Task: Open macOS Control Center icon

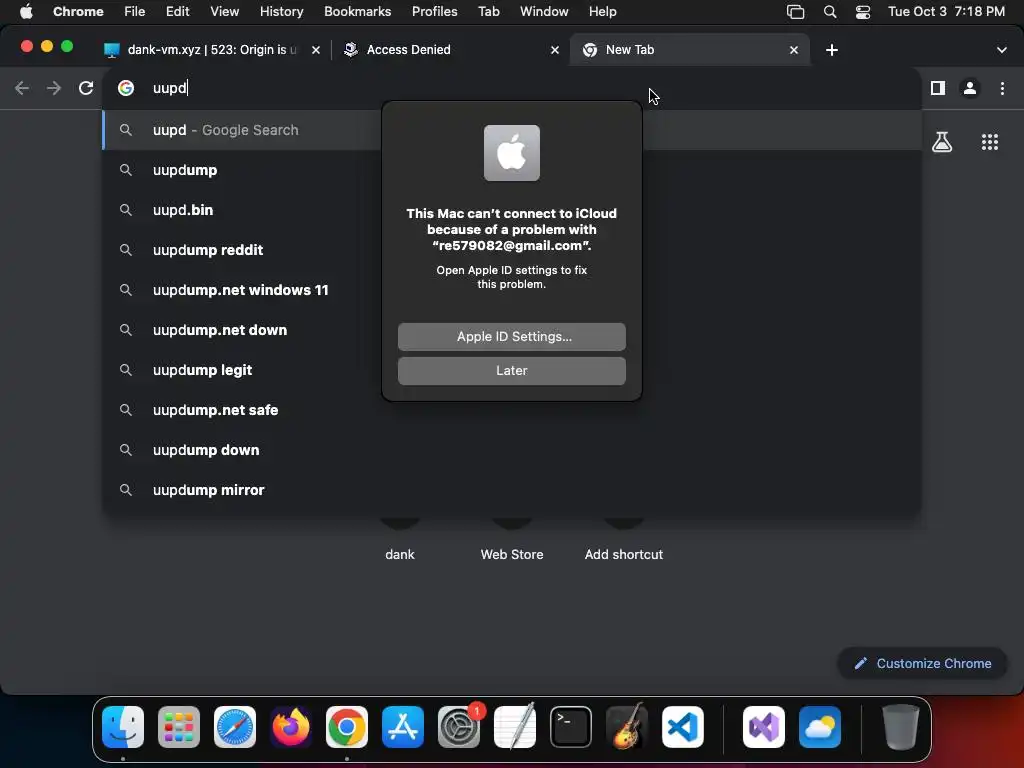Action: point(863,12)
